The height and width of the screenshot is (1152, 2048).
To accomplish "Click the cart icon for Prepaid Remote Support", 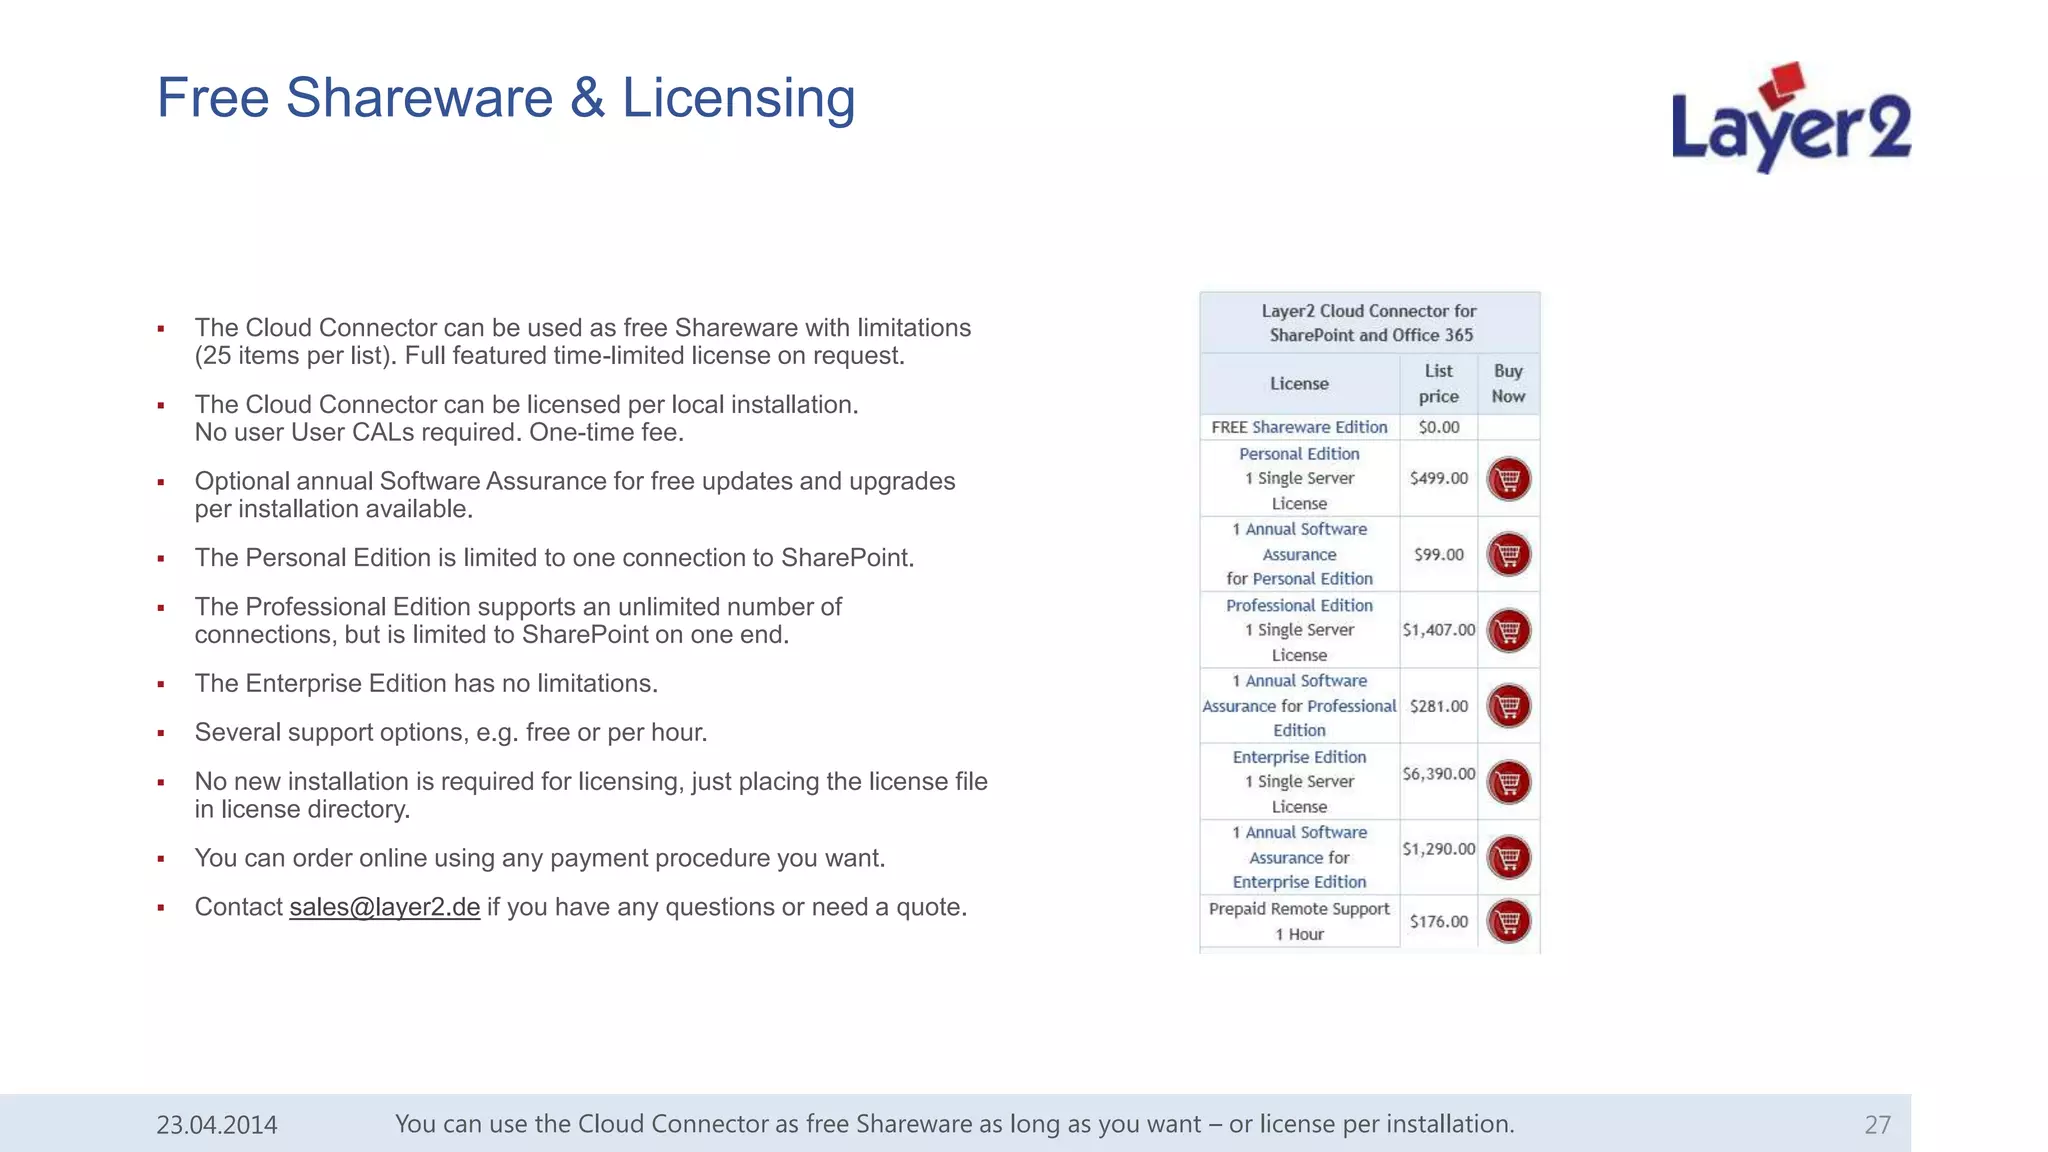I will click(x=1508, y=921).
